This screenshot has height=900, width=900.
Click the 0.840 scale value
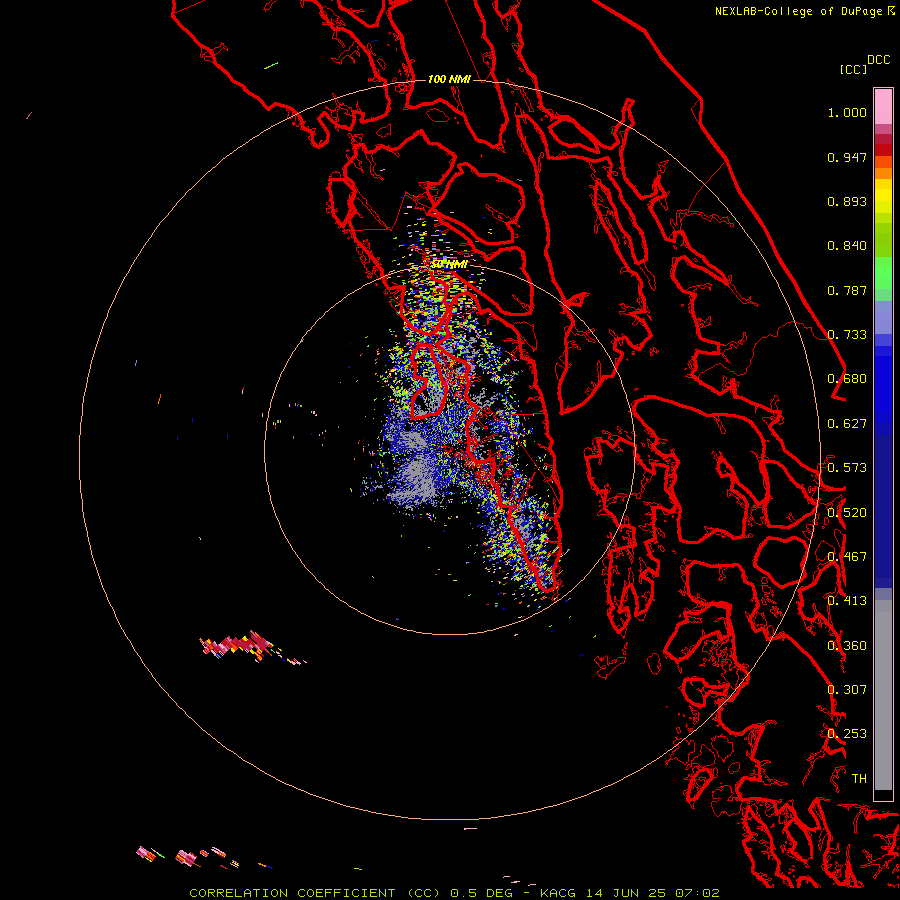tap(847, 246)
